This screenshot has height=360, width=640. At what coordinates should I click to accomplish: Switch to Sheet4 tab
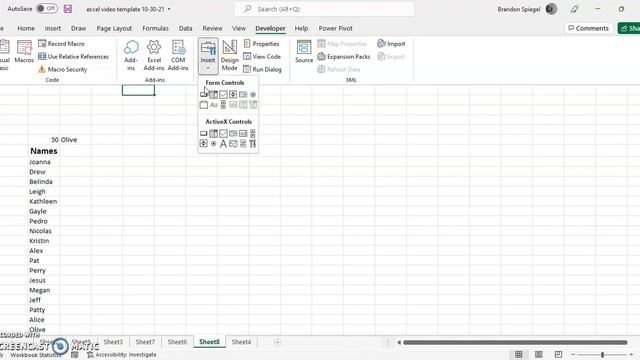(241, 342)
